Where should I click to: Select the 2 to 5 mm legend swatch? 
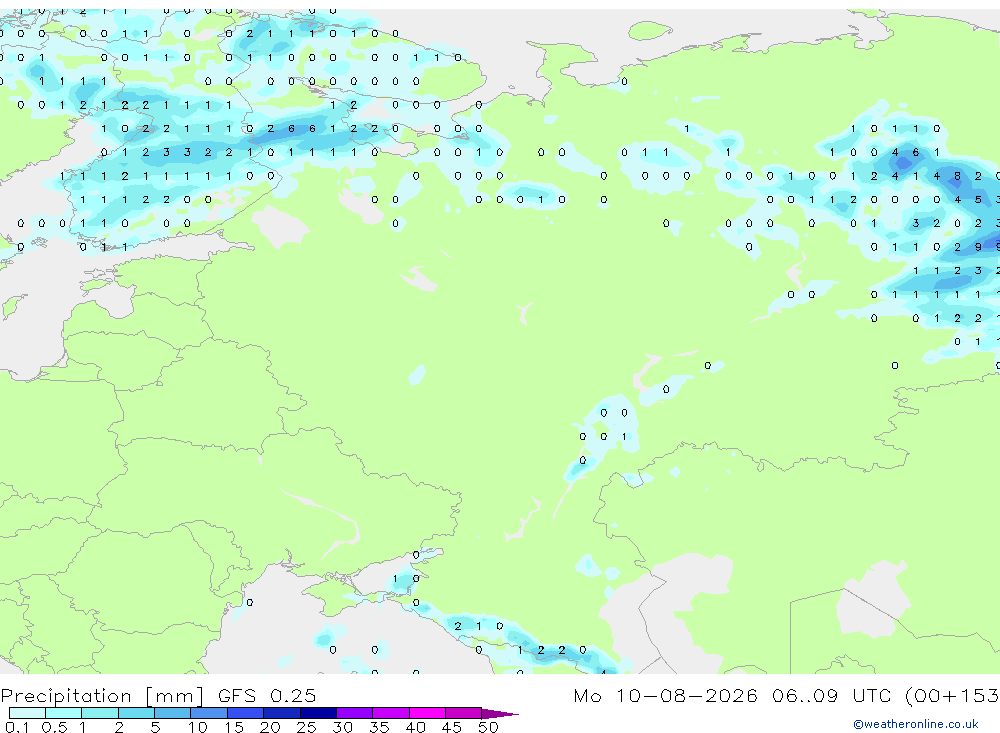point(136,713)
